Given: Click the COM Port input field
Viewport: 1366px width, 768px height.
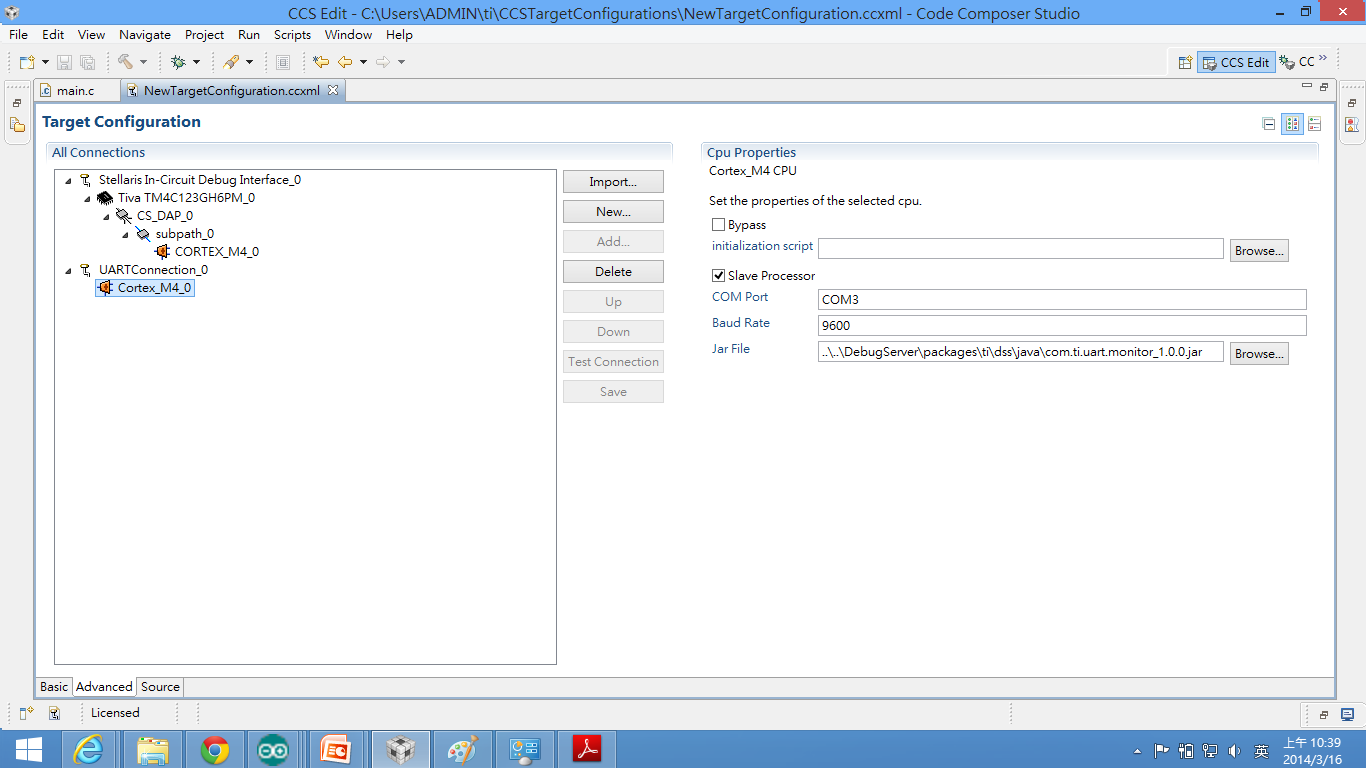Looking at the screenshot, I should click(1062, 299).
